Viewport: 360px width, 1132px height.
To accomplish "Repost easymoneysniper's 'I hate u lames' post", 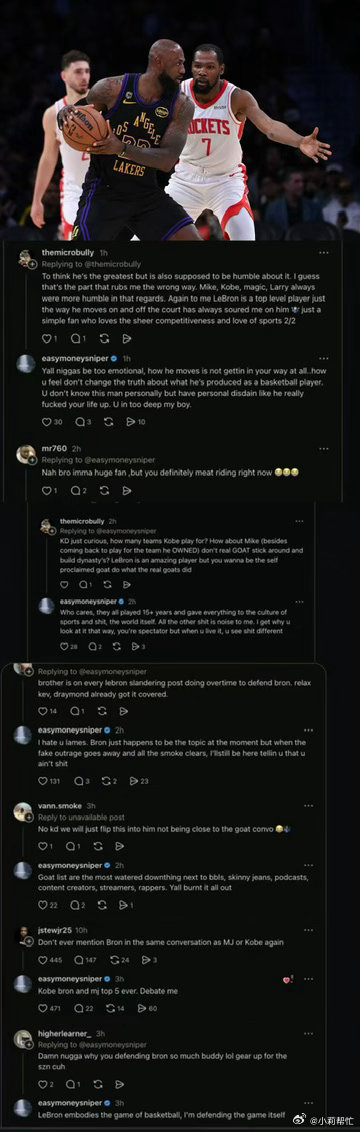I will (108, 780).
